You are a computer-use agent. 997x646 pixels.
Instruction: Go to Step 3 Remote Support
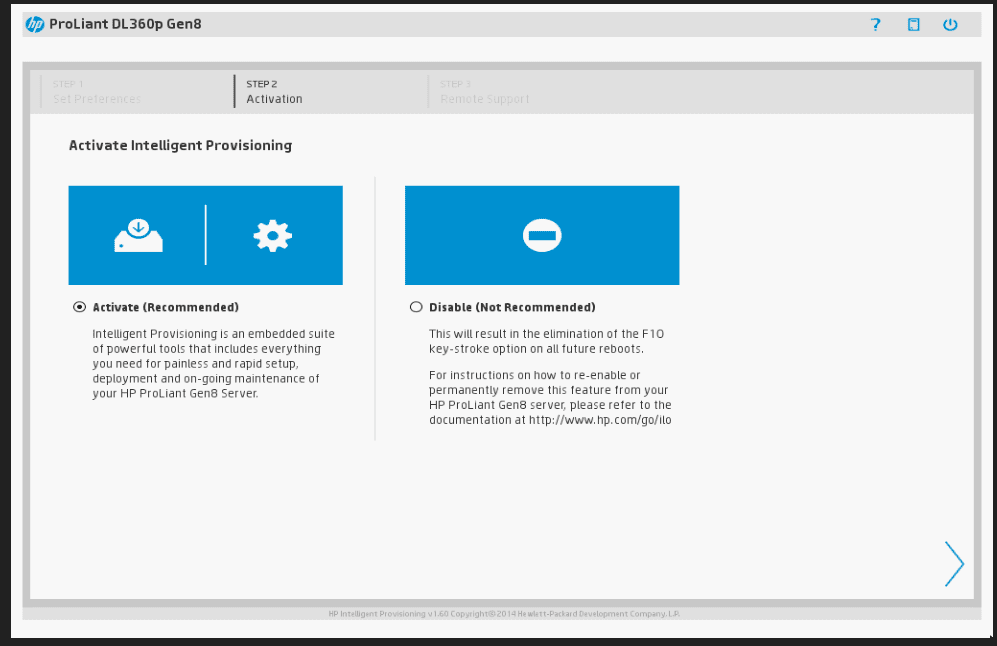point(485,92)
